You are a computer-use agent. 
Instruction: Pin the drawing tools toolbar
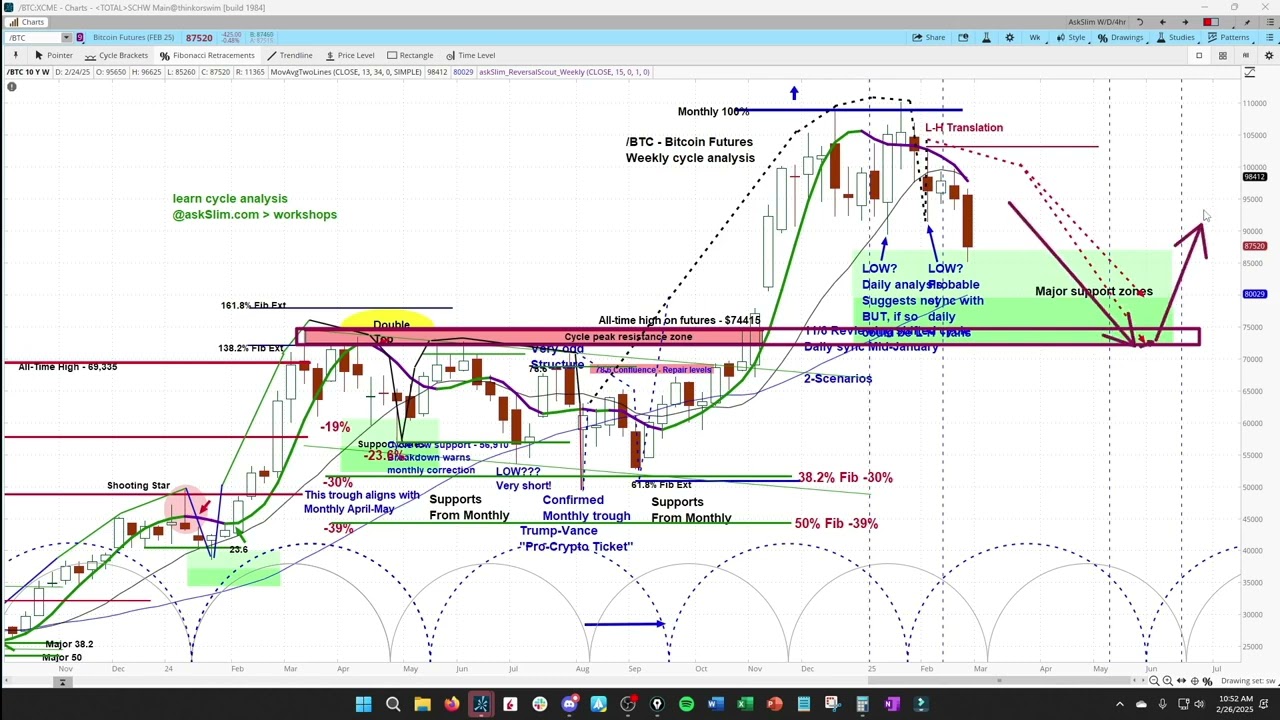pos(15,55)
